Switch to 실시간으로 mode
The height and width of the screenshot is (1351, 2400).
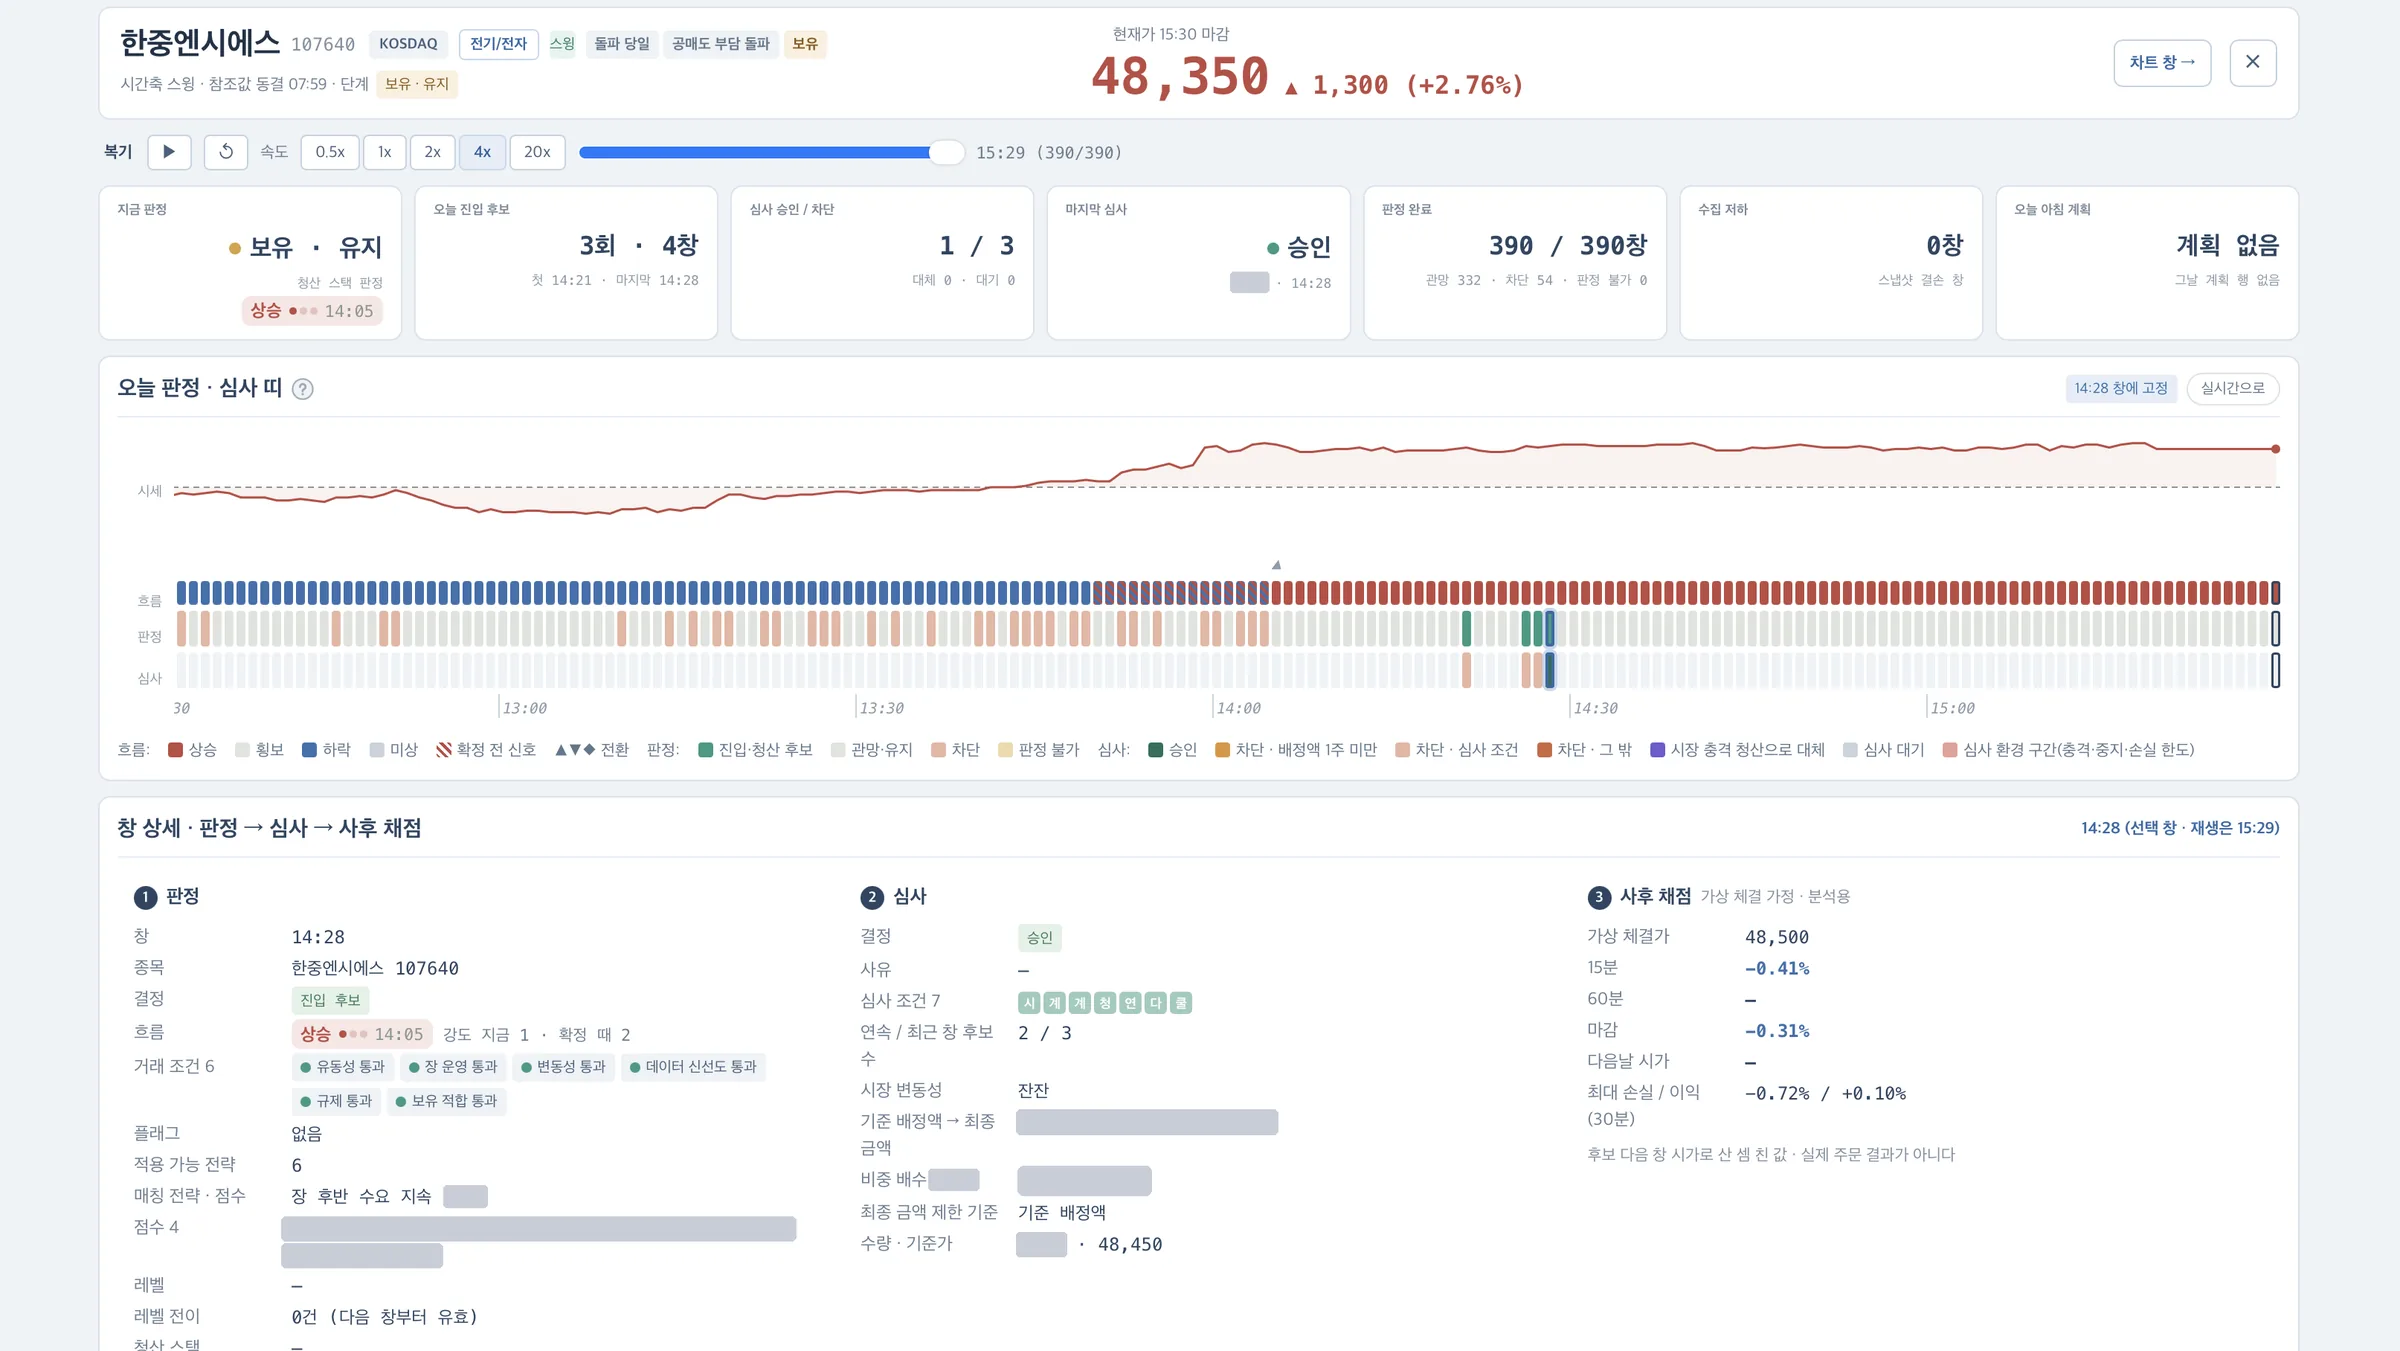tap(2233, 388)
